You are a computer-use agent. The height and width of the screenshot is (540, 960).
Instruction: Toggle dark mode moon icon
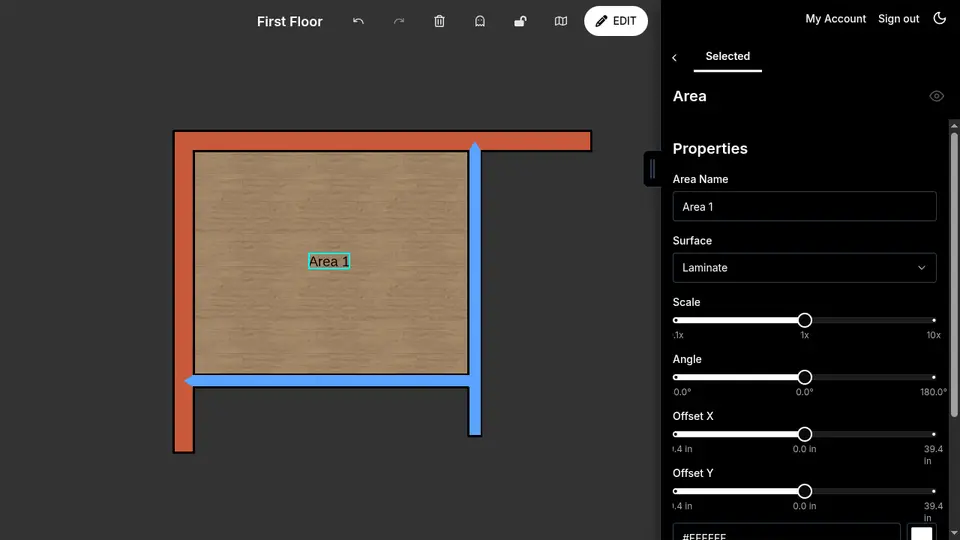click(940, 18)
